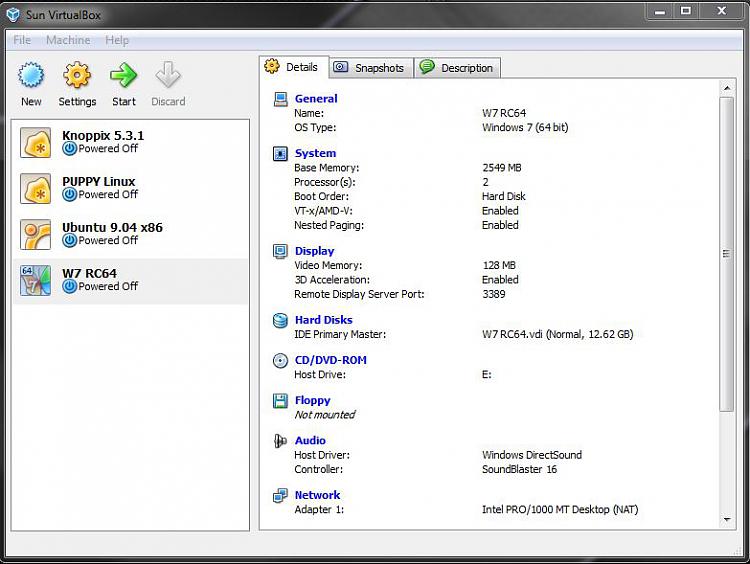
Task: Click the '128 MB' video memory value
Action: (499, 265)
